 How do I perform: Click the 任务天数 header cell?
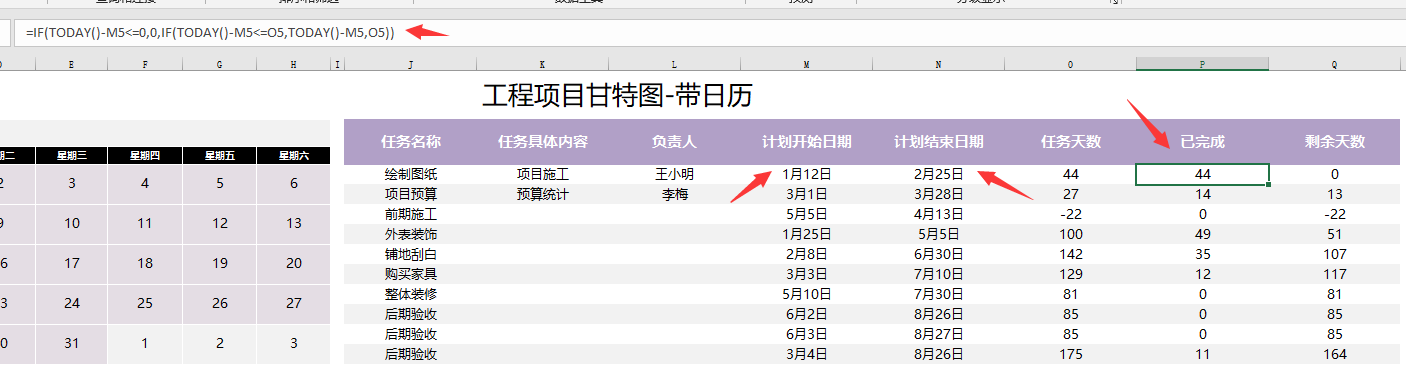point(1070,142)
